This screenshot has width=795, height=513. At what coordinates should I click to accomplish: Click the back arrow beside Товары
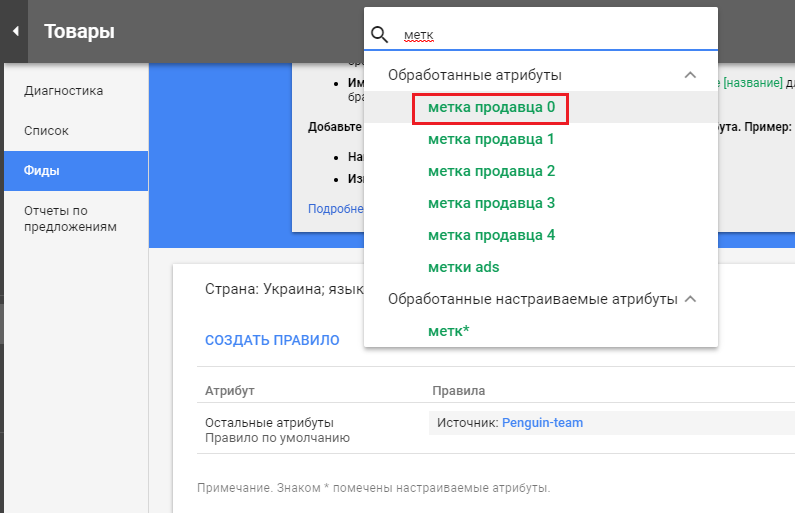[x=15, y=32]
